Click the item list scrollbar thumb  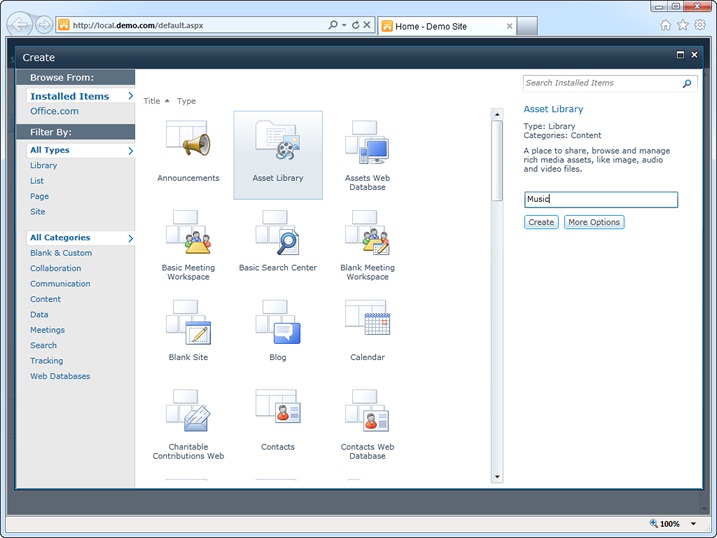pyautogui.click(x=497, y=160)
